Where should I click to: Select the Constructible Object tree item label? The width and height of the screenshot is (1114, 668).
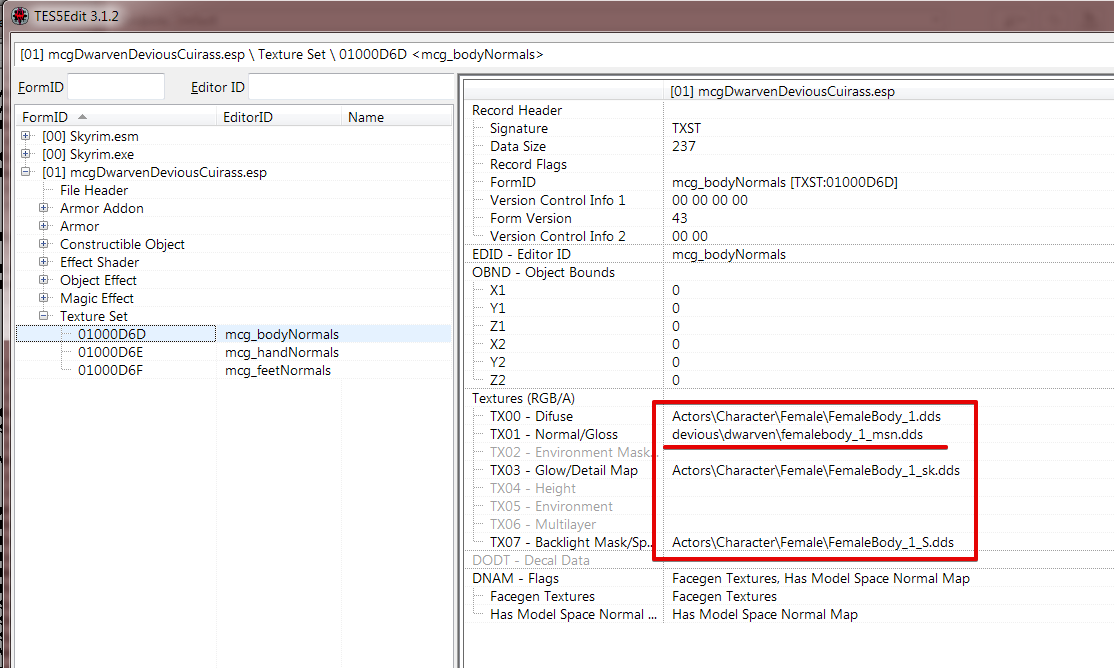tap(122, 244)
